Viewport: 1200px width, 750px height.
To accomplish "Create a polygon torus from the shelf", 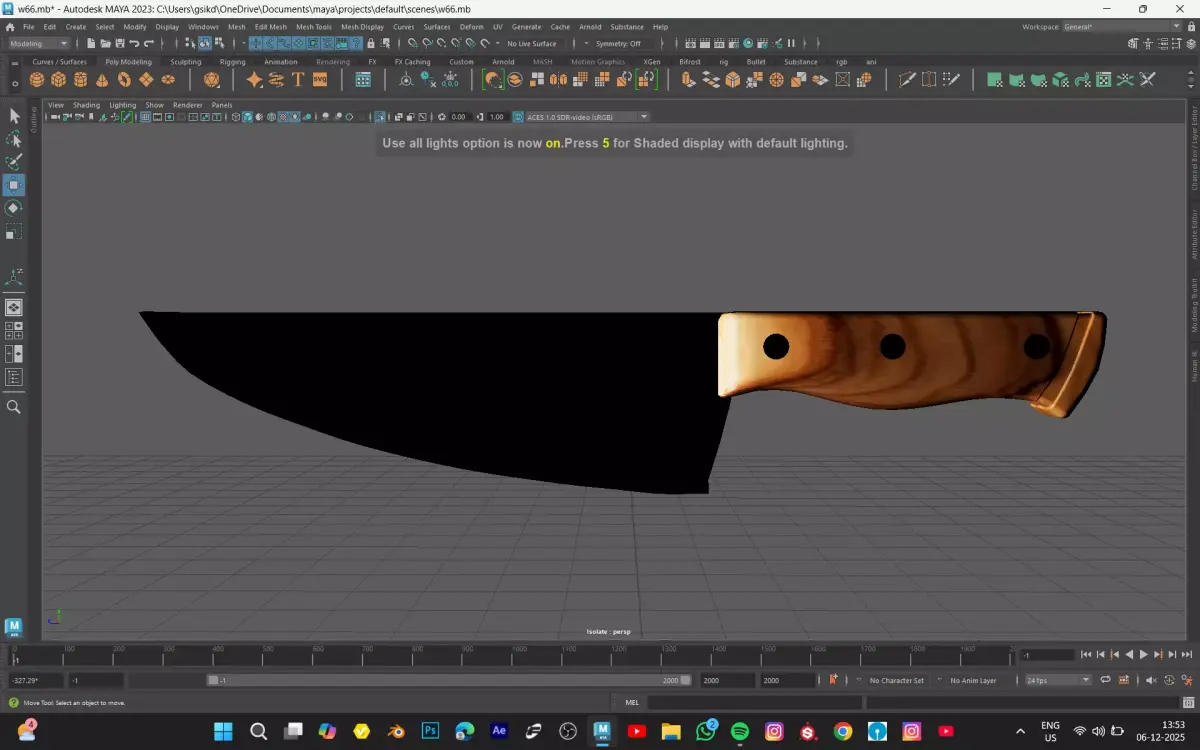I will point(124,80).
